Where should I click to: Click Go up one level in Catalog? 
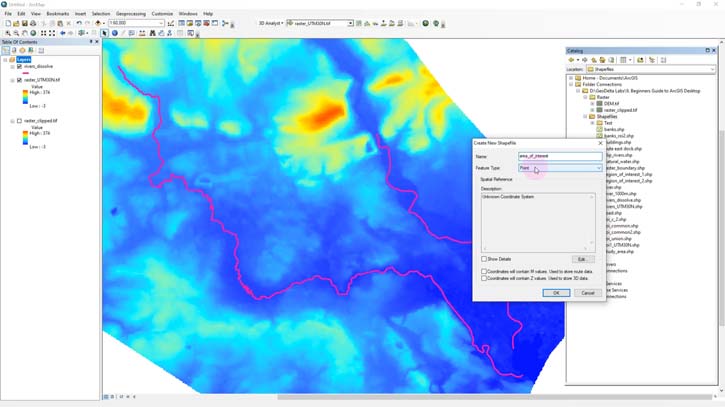(x=594, y=60)
